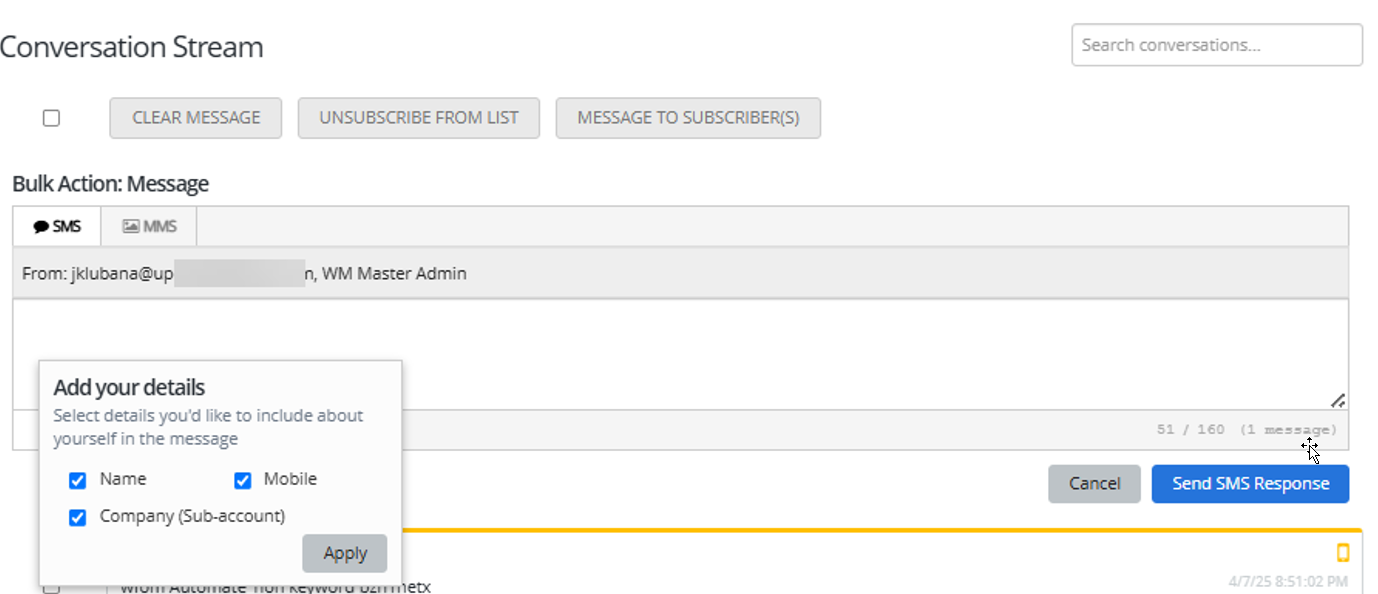Click the search conversations field
This screenshot has width=1378, height=594.
(1216, 45)
